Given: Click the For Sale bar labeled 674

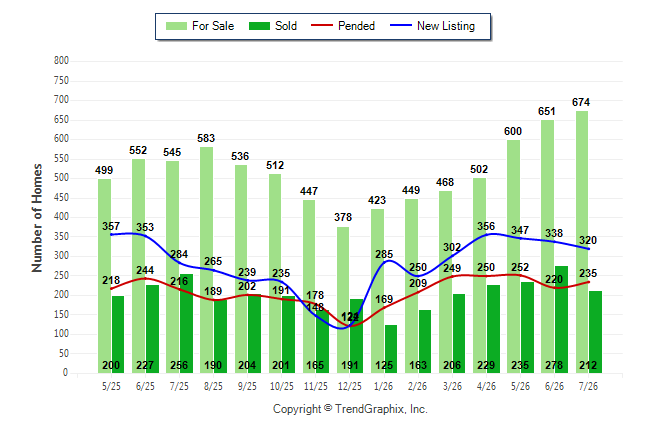Looking at the screenshot, I should pos(582,242).
